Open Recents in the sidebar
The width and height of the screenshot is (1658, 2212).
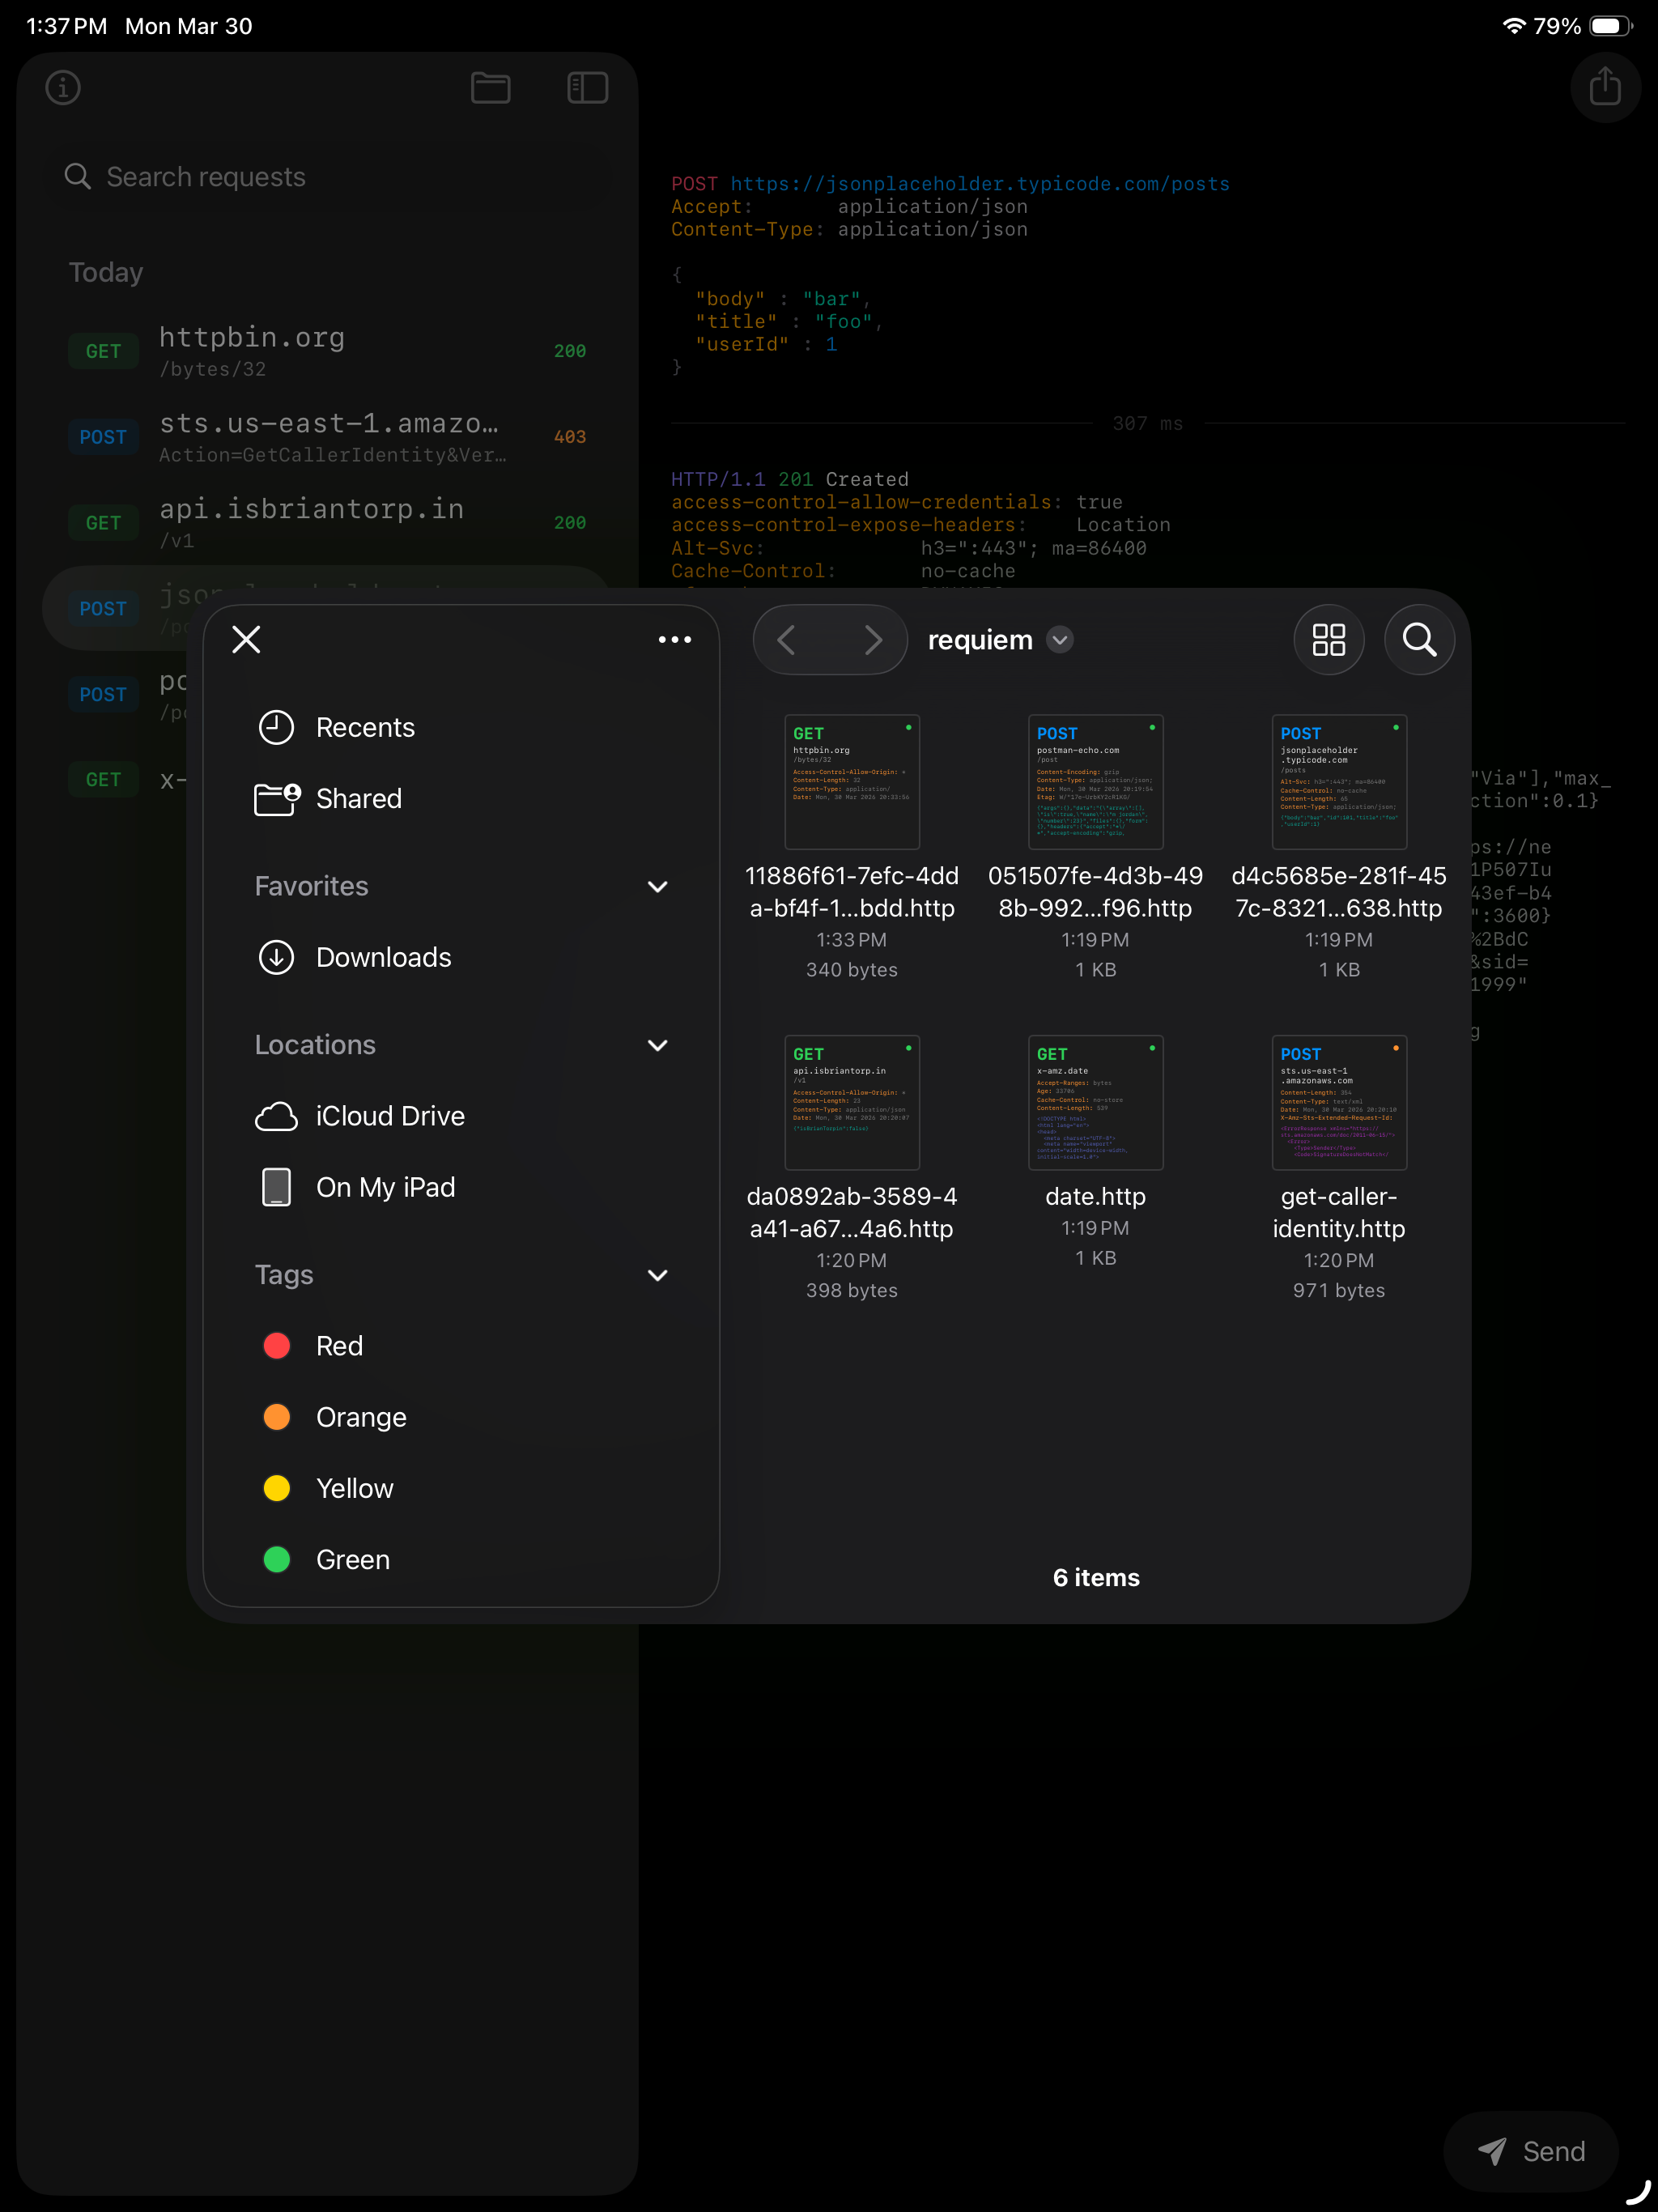click(x=461, y=727)
